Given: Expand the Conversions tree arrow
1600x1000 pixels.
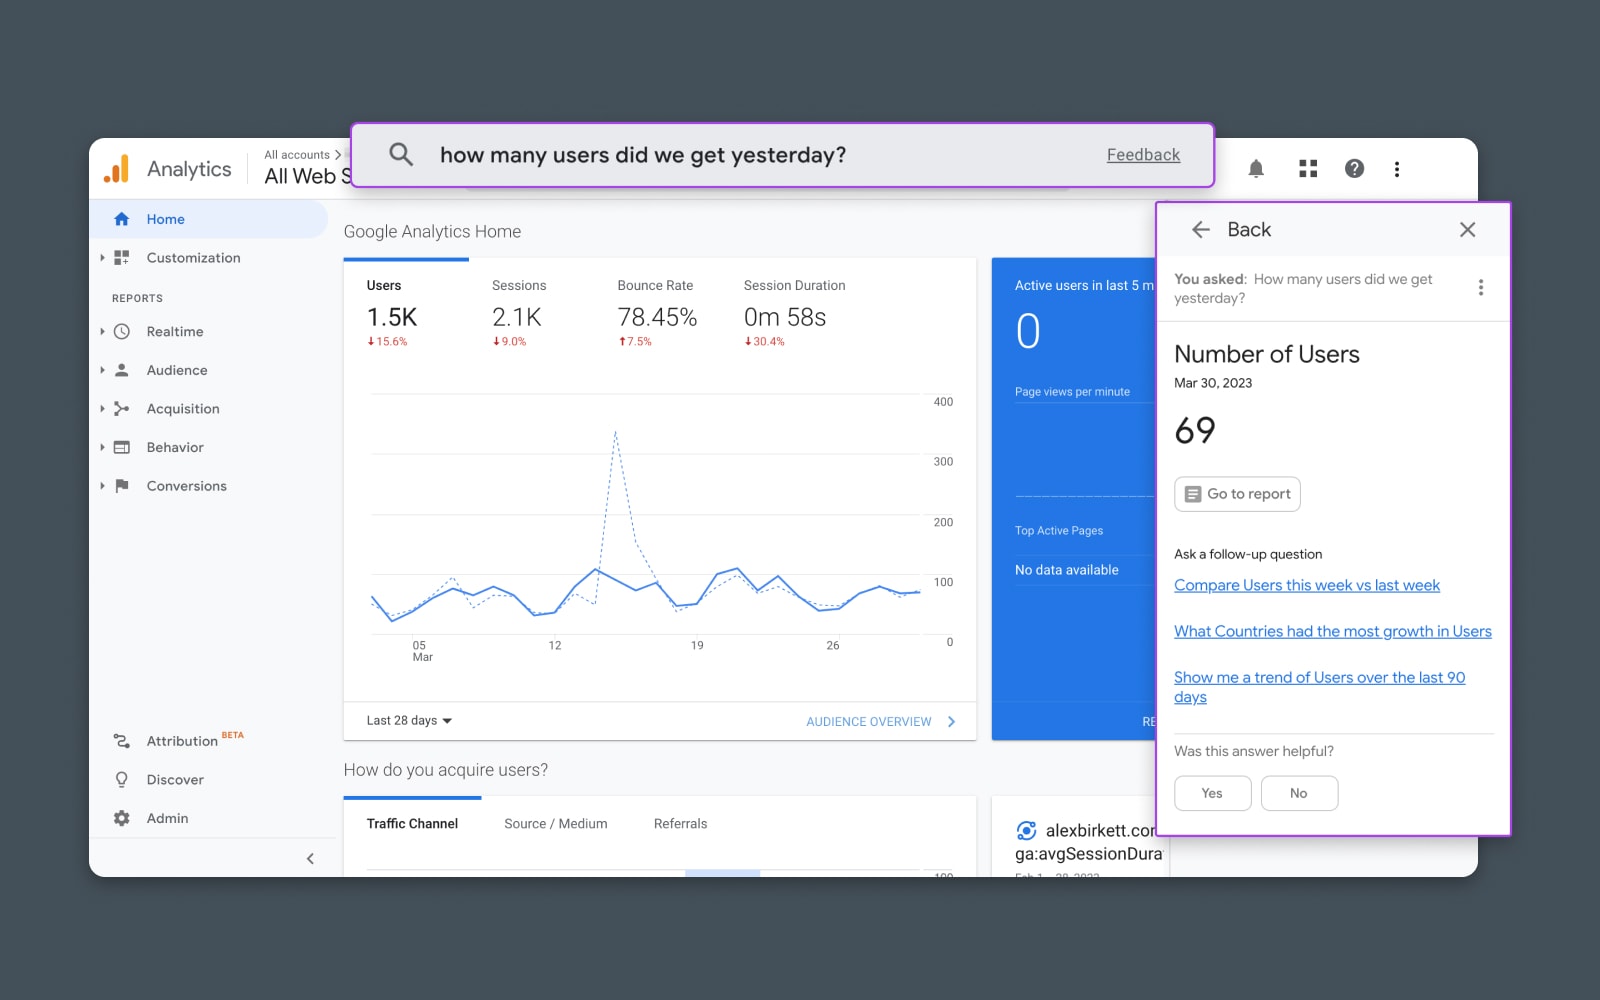Looking at the screenshot, I should (102, 486).
